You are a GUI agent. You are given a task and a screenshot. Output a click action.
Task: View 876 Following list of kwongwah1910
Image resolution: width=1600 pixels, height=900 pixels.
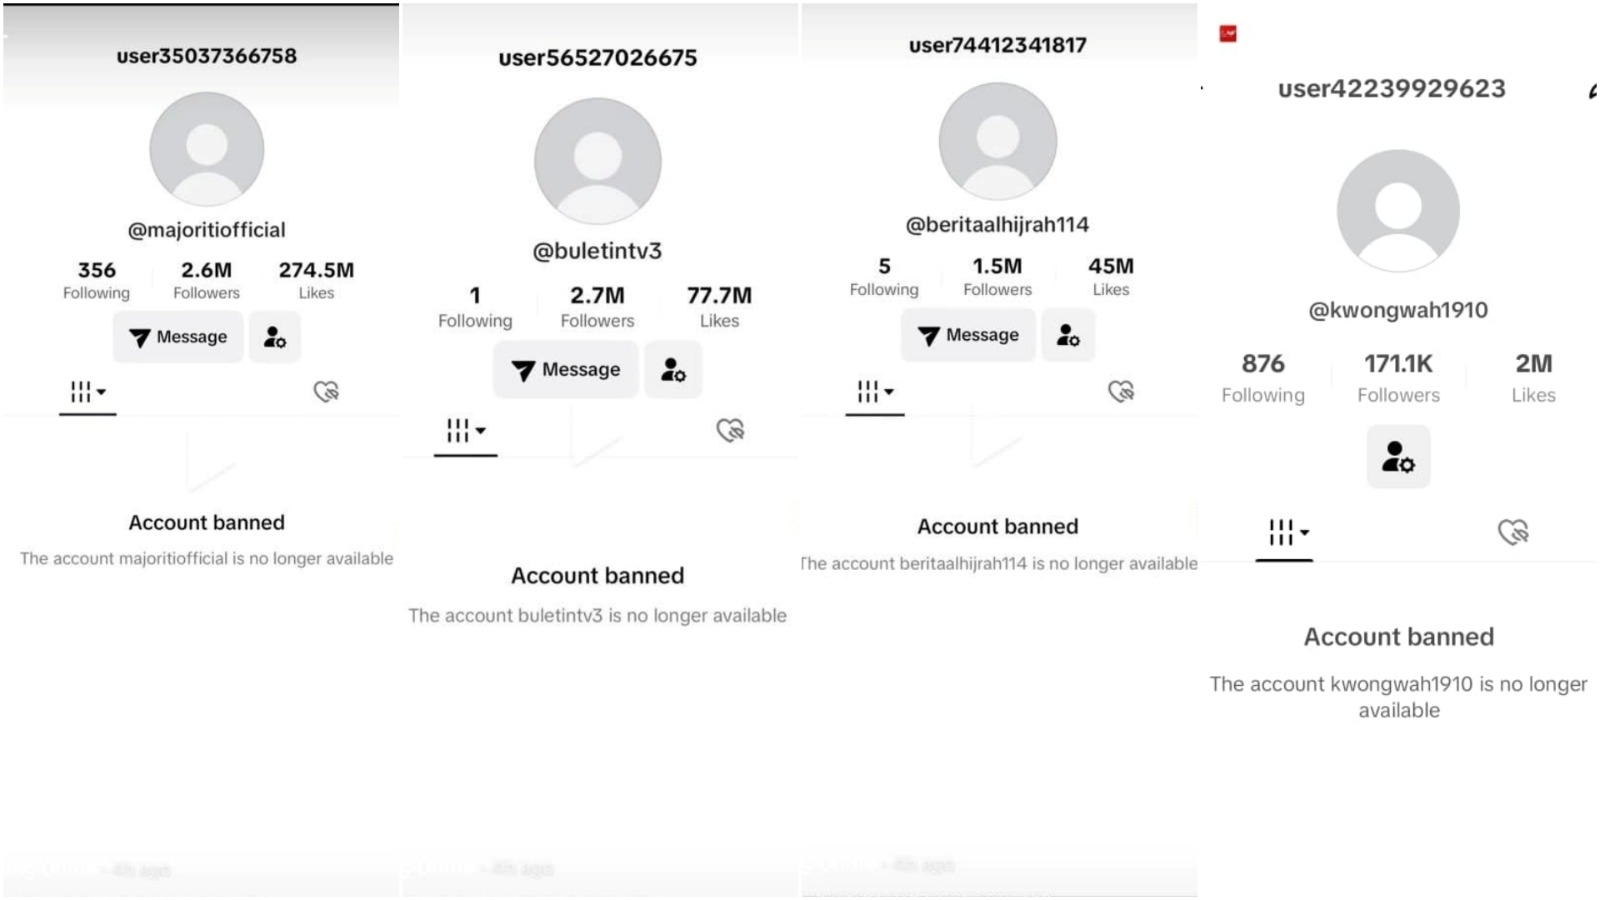(1263, 377)
